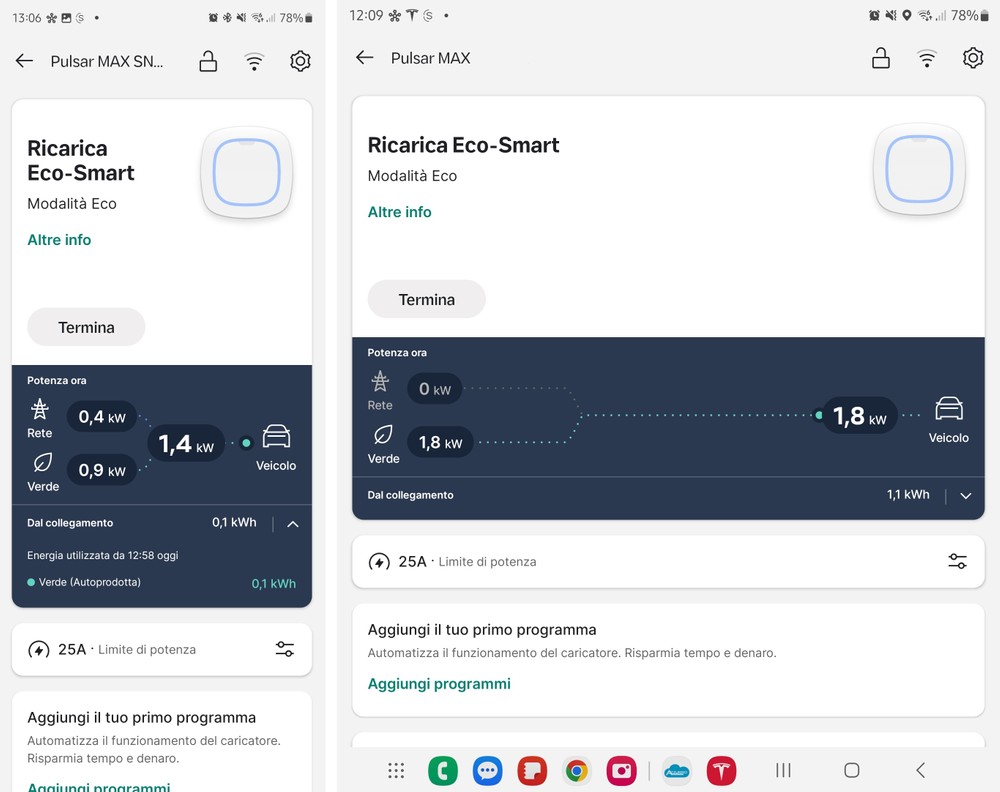Open the app drawer grid icon
This screenshot has height=792, width=1000.
coord(396,770)
